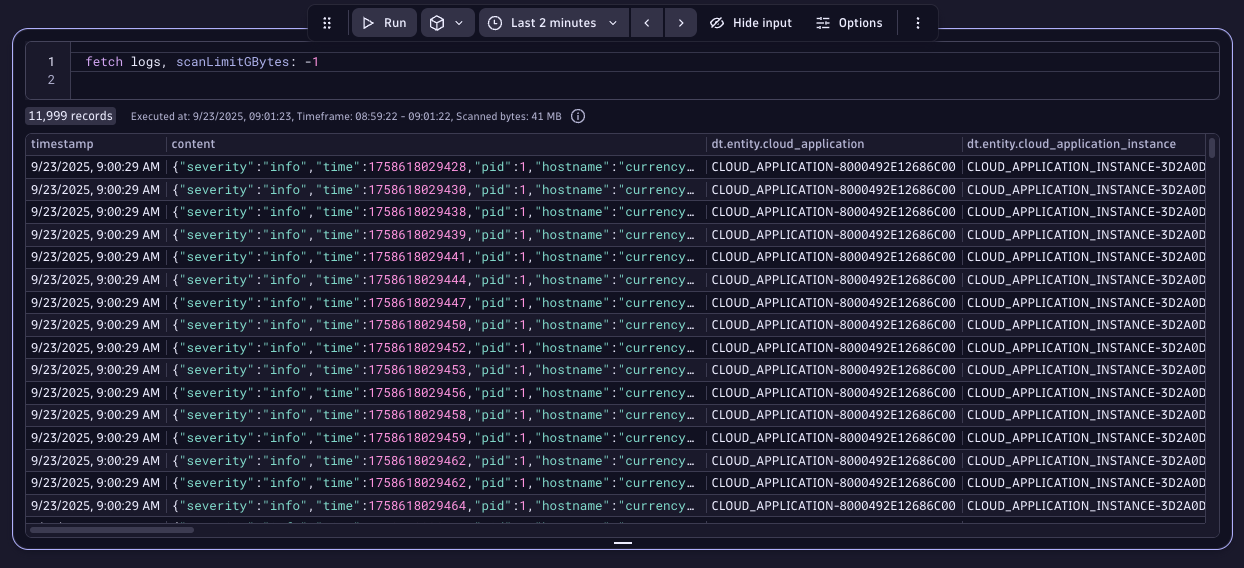Click the vertical scrollbar of results table
The width and height of the screenshot is (1244, 568).
click(1212, 148)
